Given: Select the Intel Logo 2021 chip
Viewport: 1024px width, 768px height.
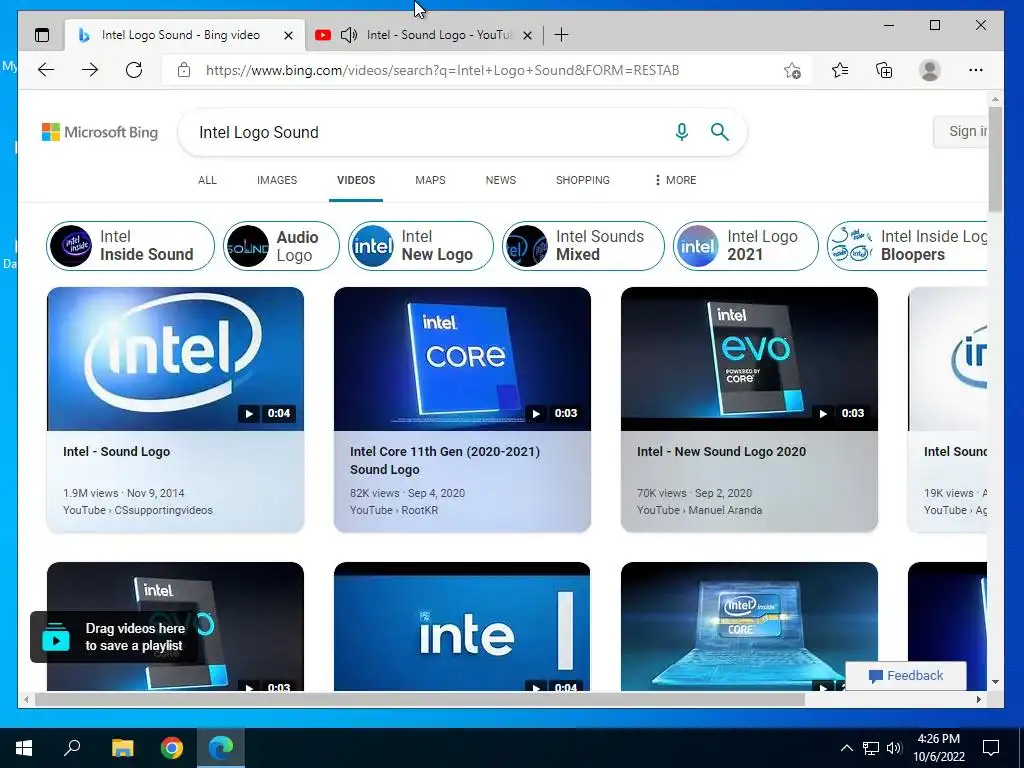Looking at the screenshot, I should point(746,246).
